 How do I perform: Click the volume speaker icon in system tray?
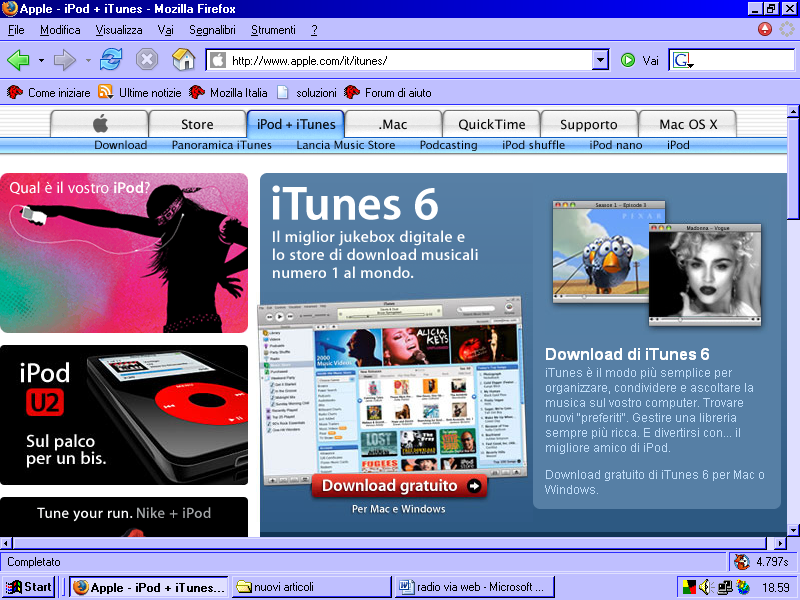click(705, 587)
